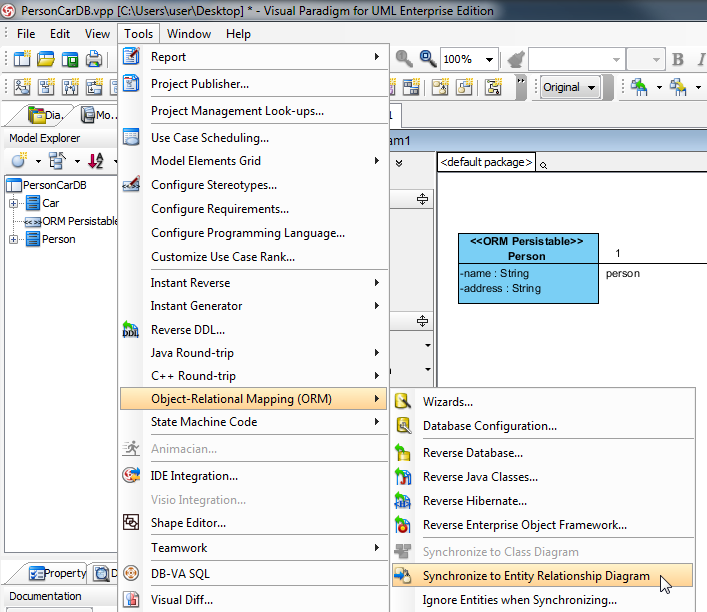This screenshot has width=707, height=612.
Task: Click the Reverse Database icon
Action: 403,452
